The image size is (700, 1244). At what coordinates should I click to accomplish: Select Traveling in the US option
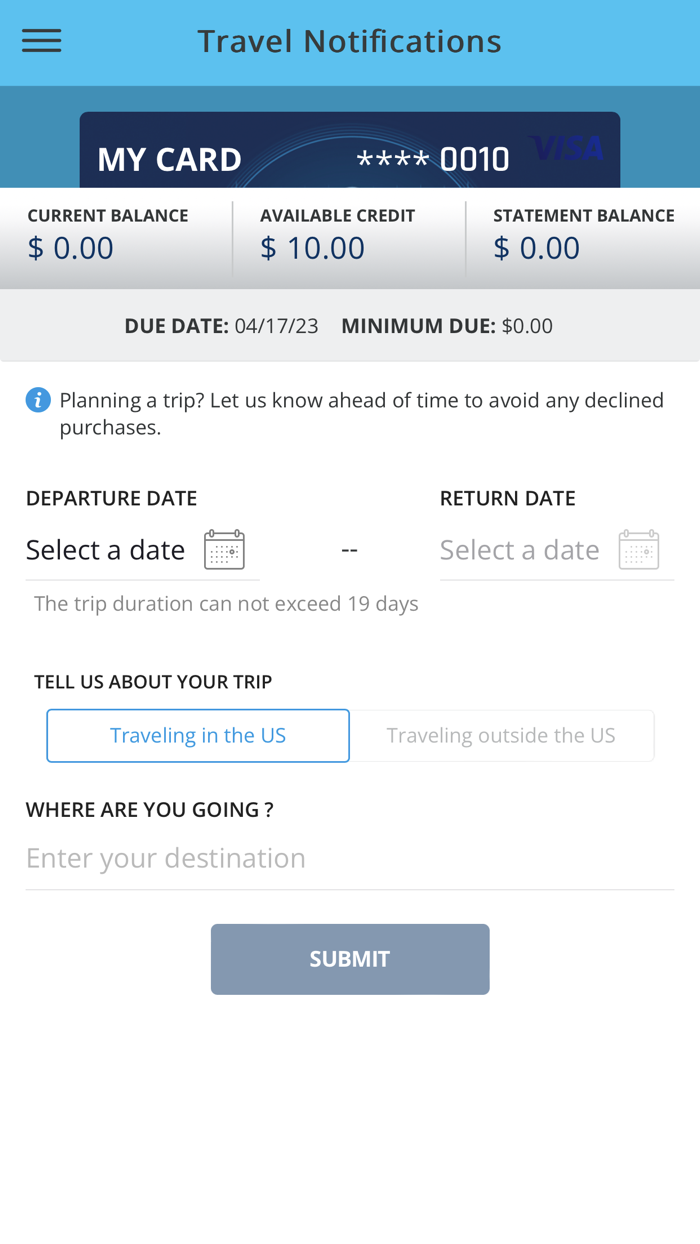[198, 736]
